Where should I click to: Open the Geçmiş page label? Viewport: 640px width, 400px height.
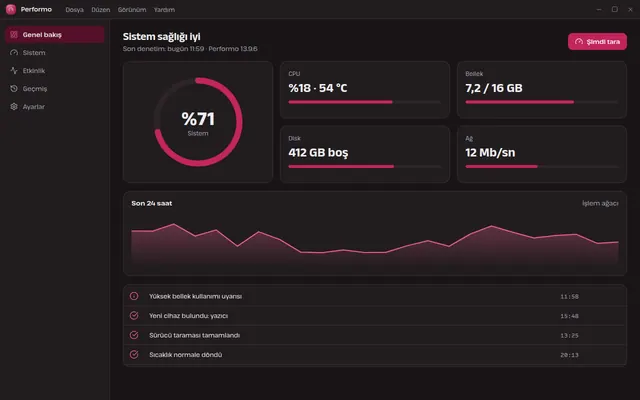(35, 89)
